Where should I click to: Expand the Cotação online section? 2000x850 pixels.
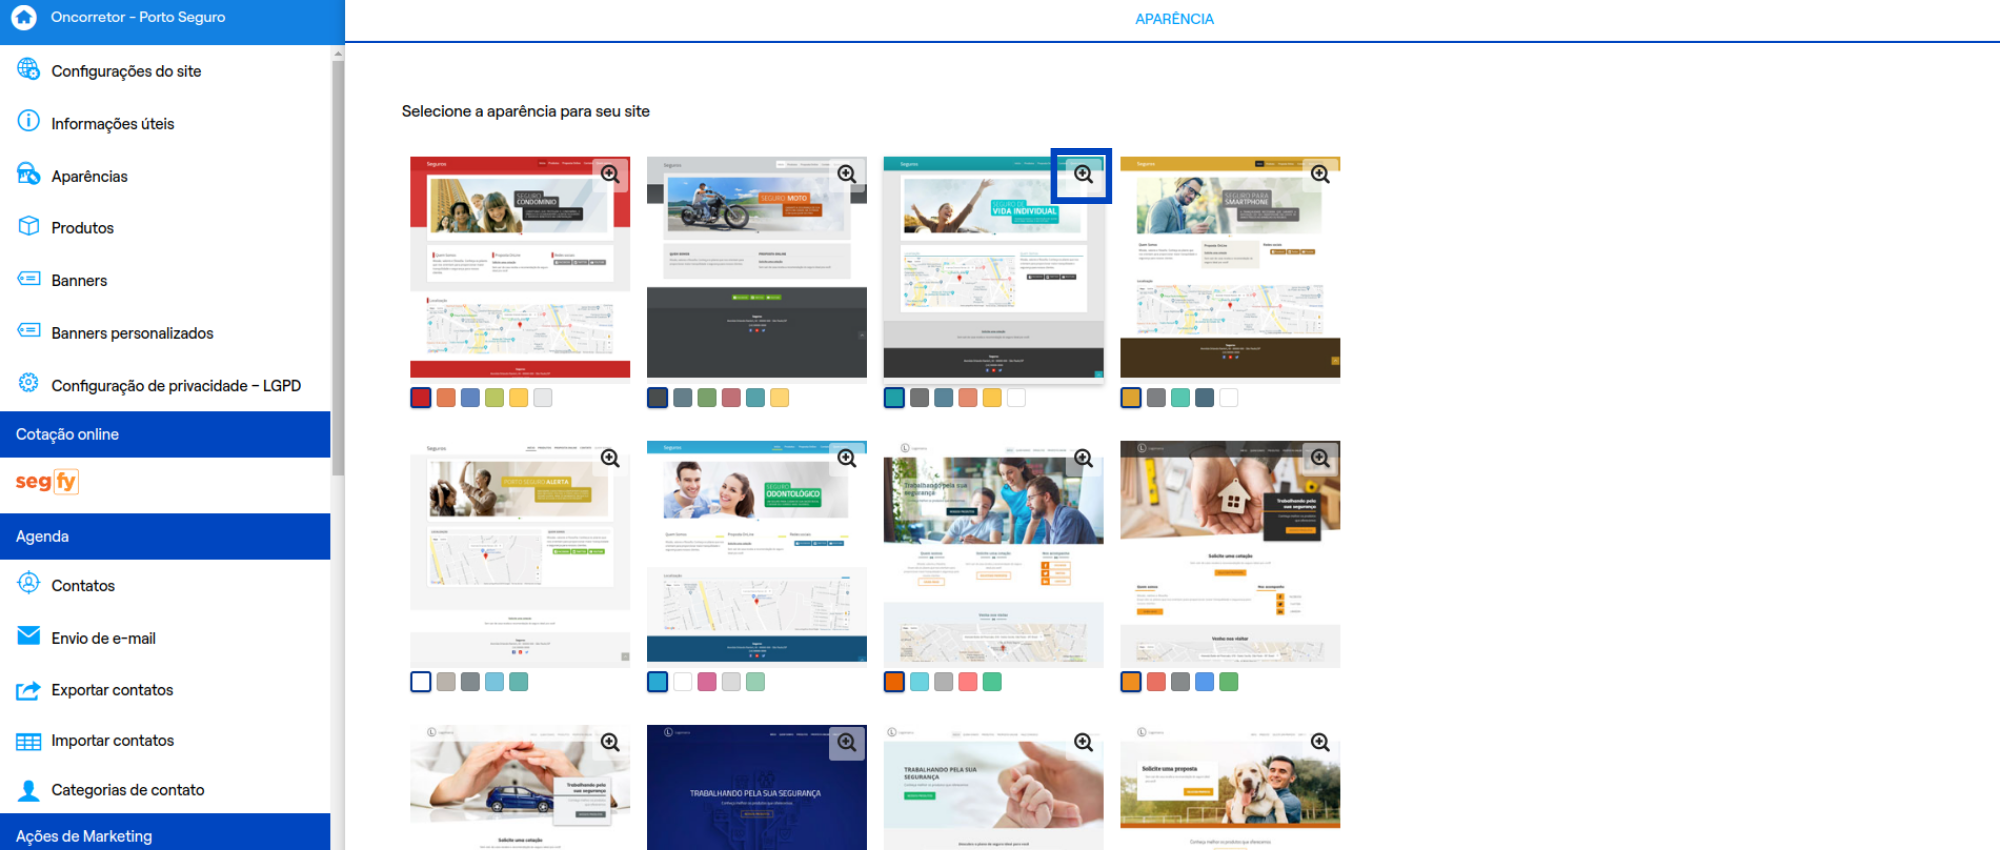[165, 434]
